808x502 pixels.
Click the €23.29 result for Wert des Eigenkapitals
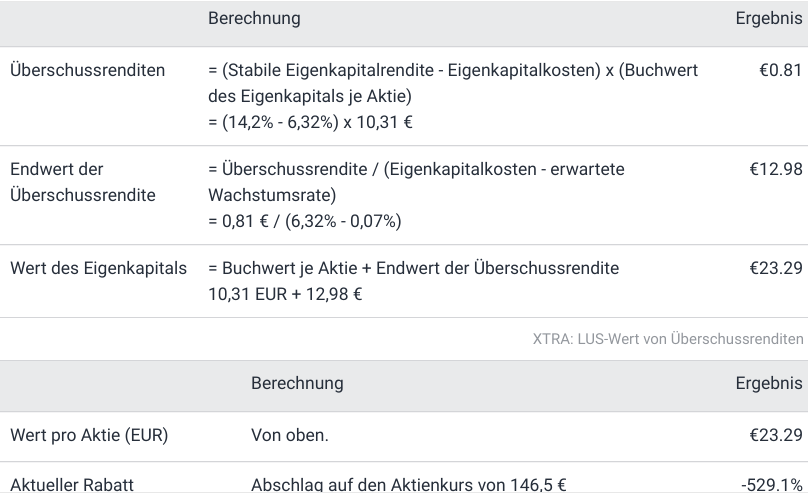[776, 268]
